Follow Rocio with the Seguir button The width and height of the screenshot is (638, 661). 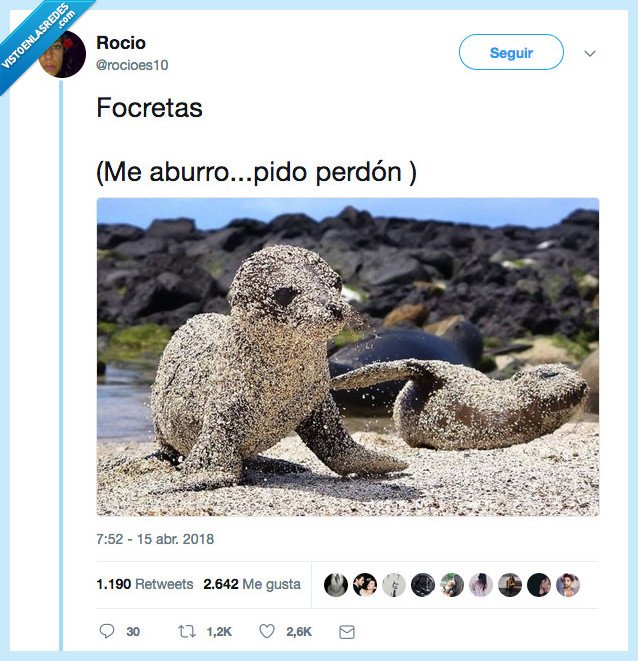[x=511, y=52]
